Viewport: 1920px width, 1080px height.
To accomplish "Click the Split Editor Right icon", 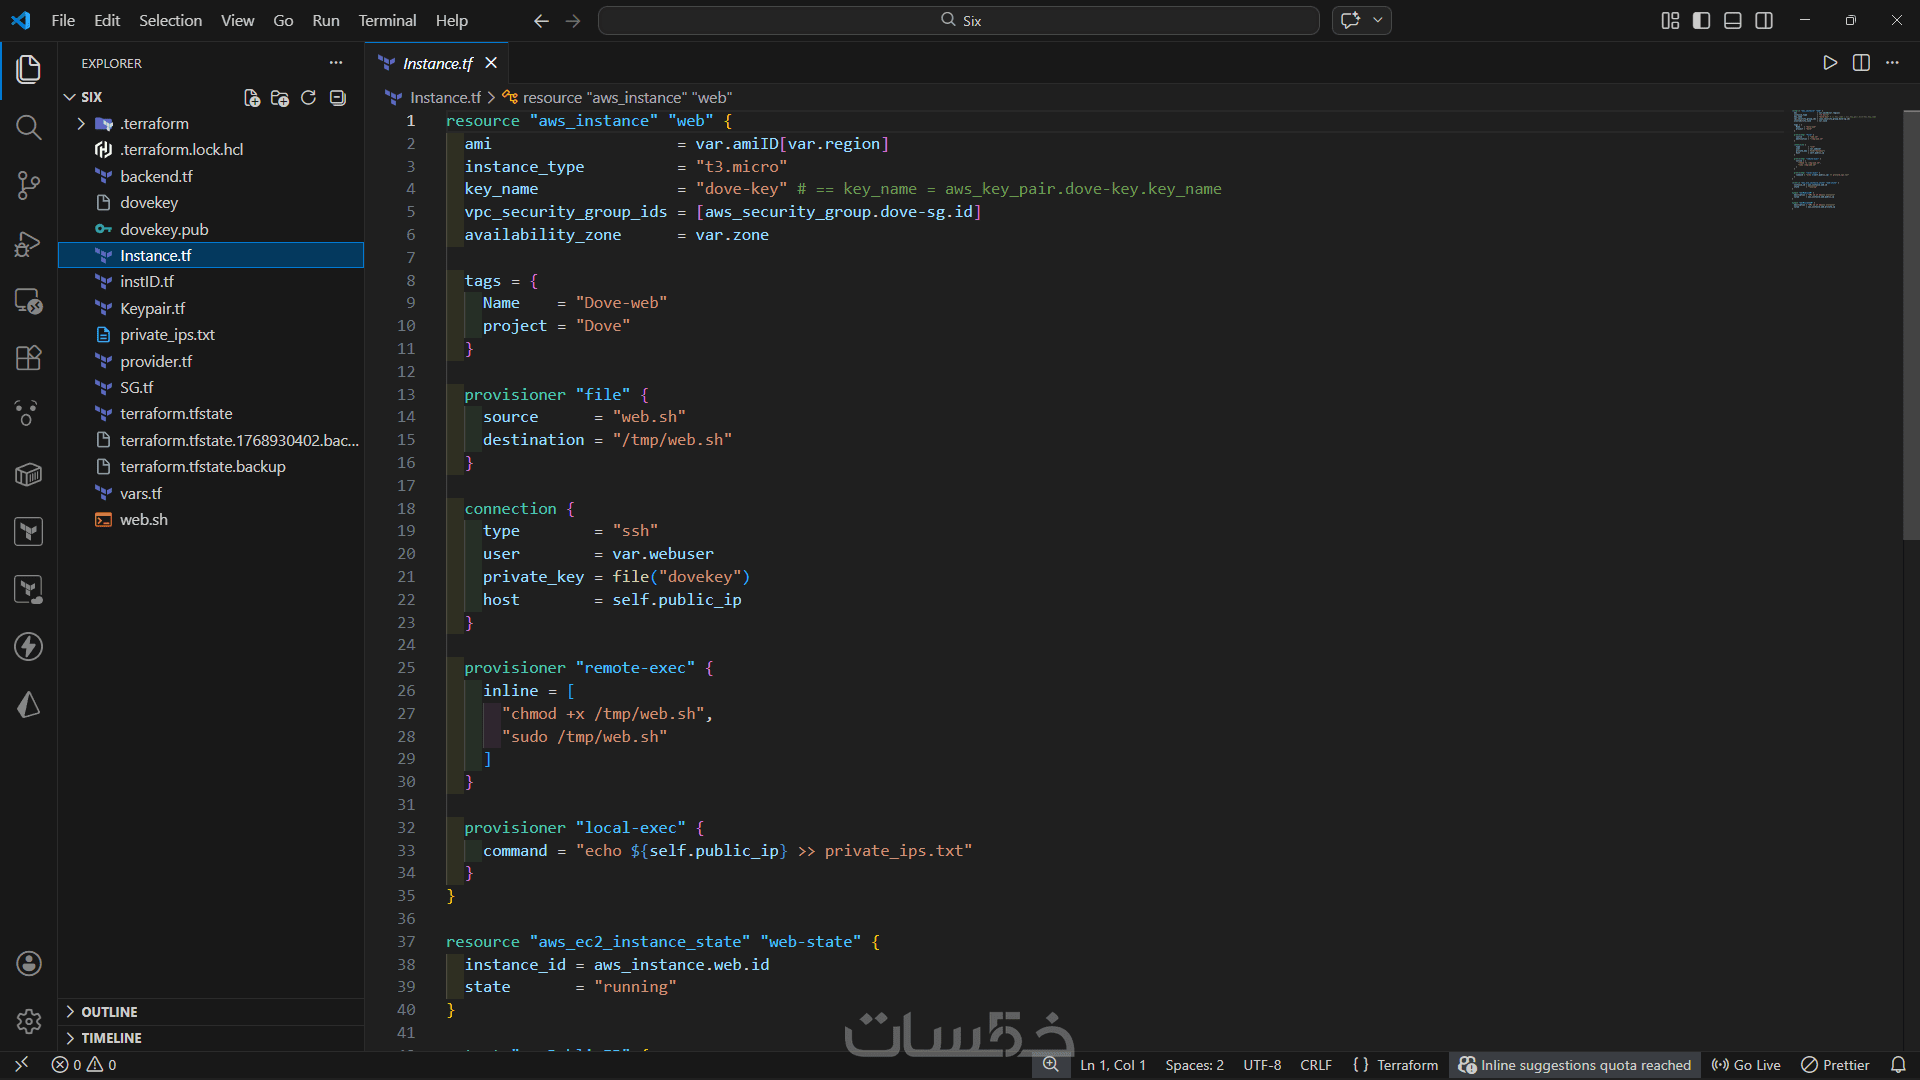I will (1861, 63).
